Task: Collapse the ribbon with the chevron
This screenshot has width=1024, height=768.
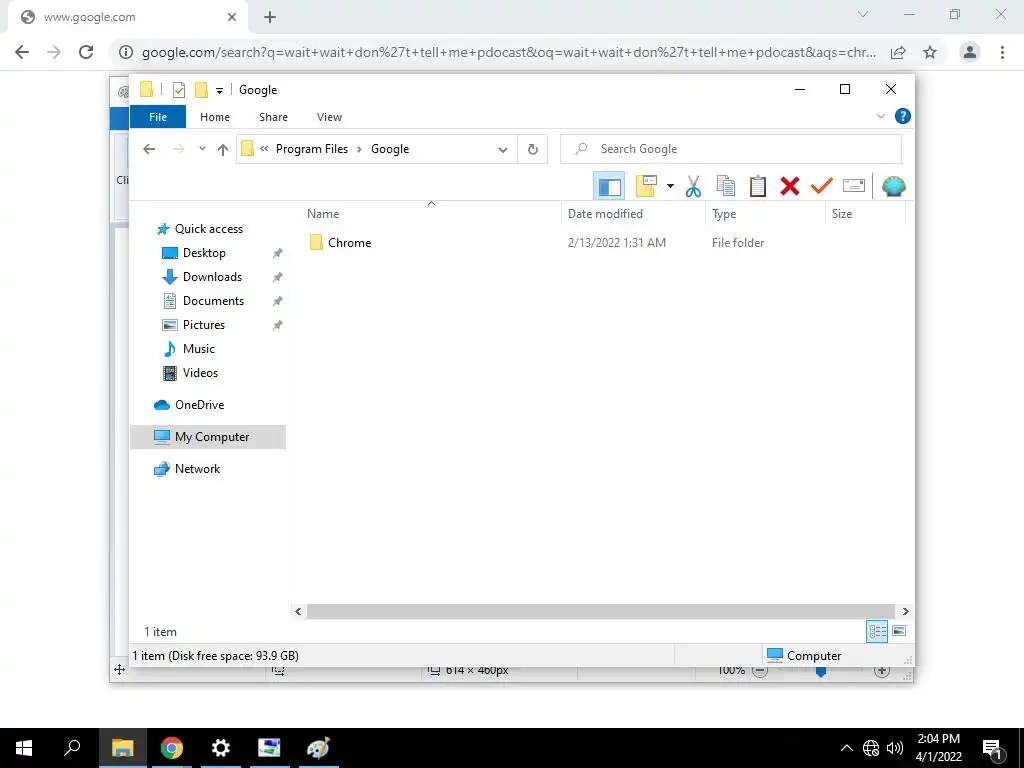Action: [880, 116]
